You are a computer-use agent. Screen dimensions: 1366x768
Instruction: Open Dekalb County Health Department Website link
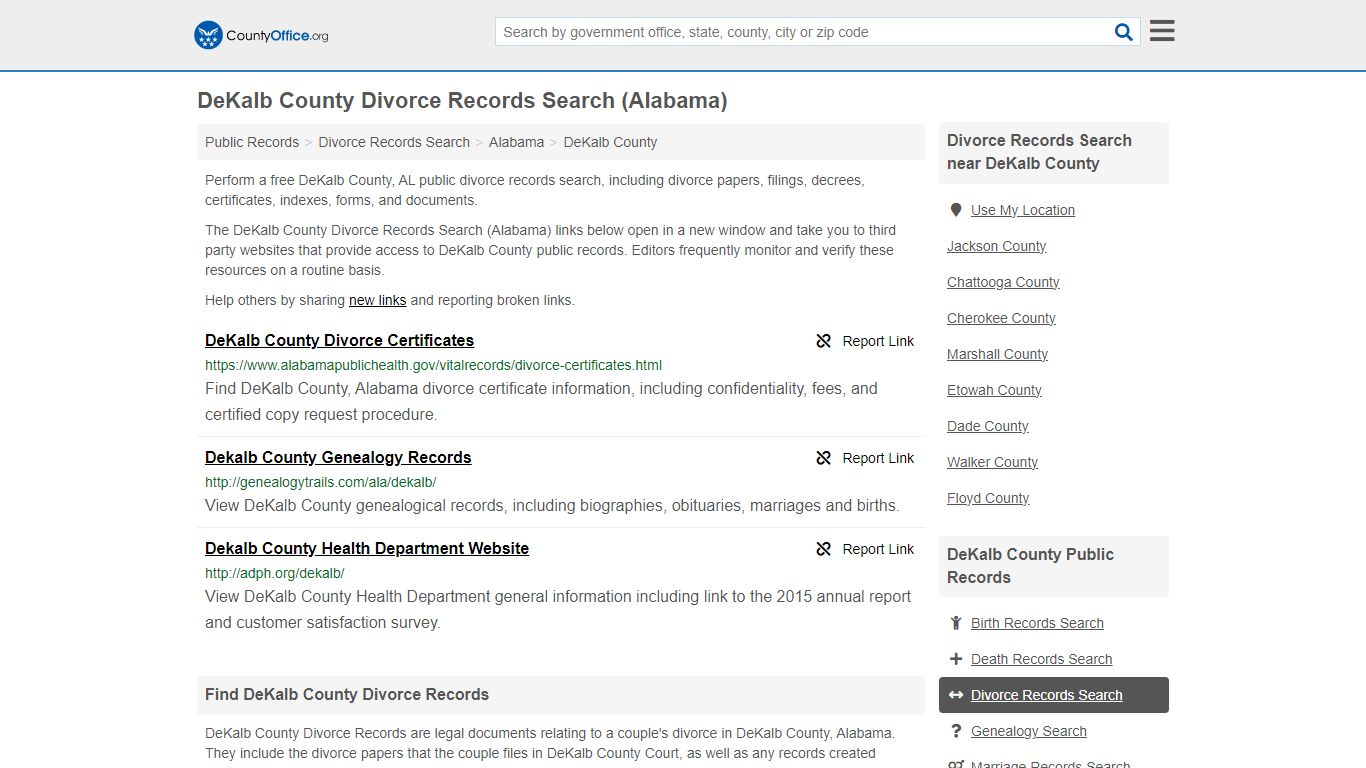point(367,548)
